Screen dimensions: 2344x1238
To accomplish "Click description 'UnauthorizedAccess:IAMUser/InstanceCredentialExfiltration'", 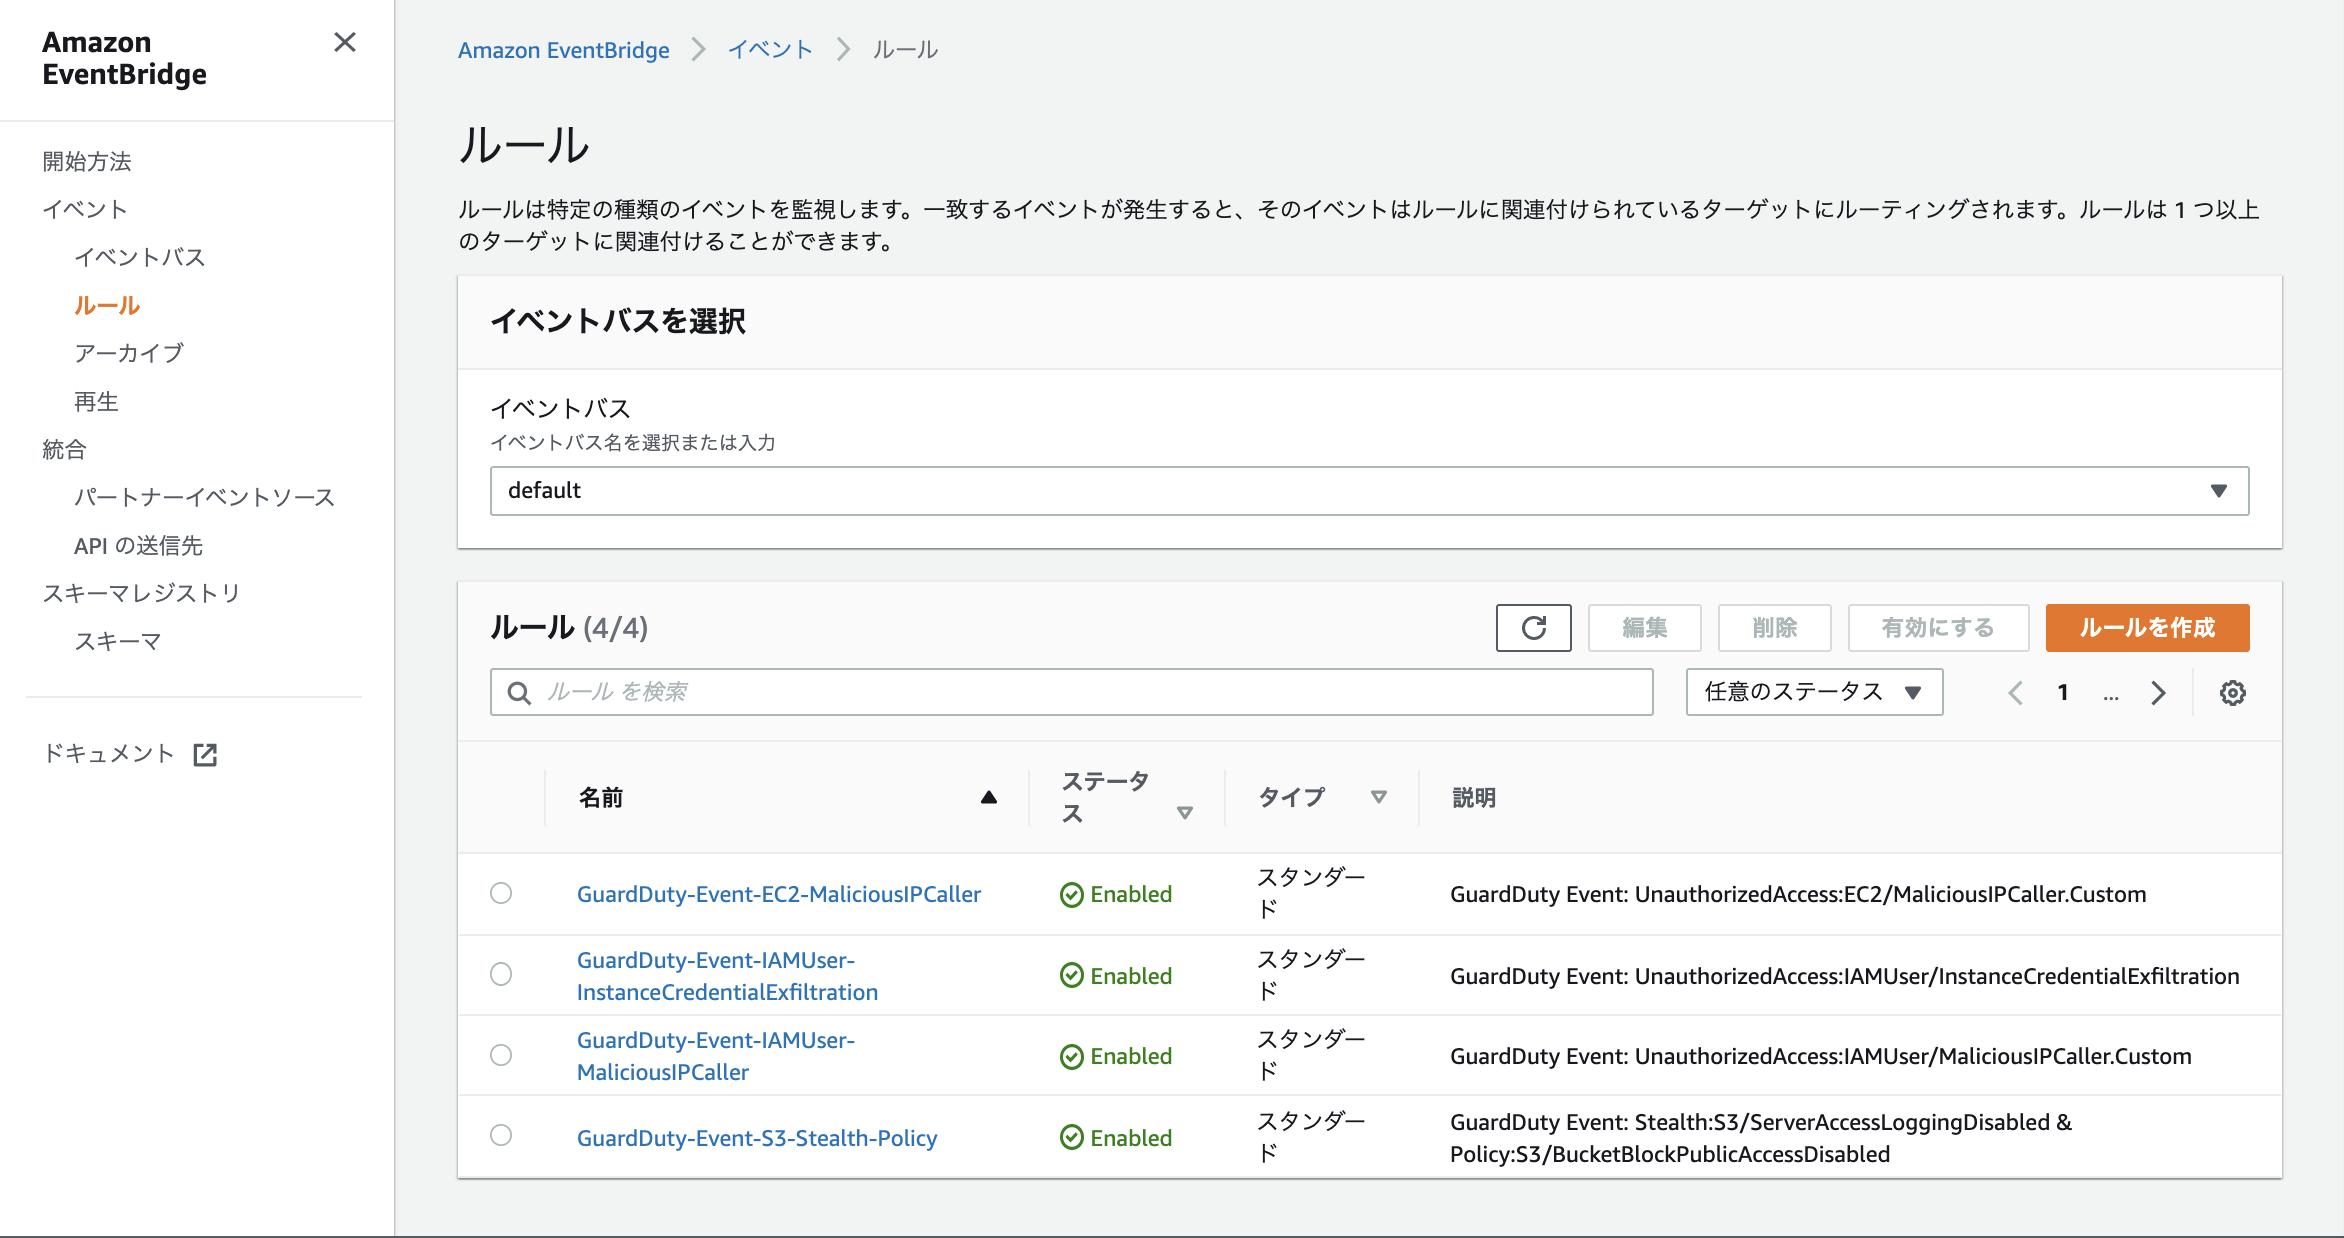I will click(x=1937, y=976).
